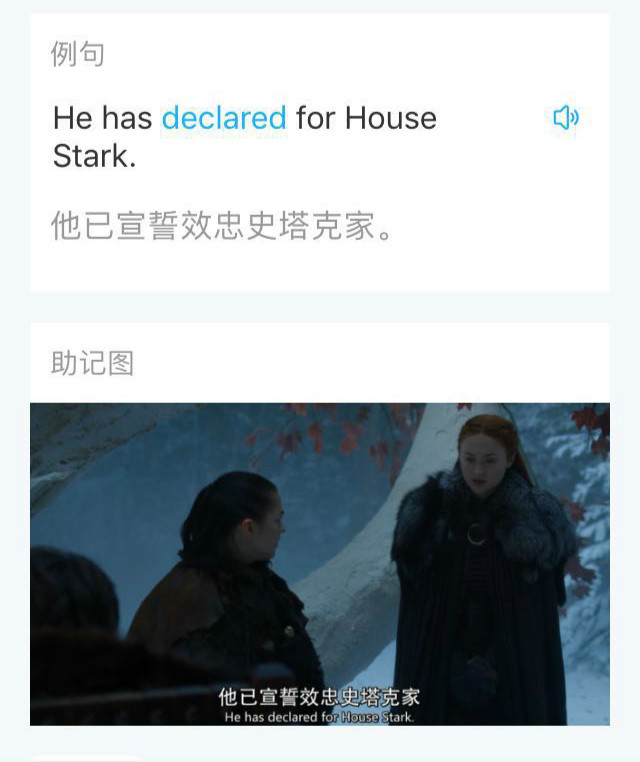Select the word "He" in the example sentence
This screenshot has width=640, height=762.
72,118
